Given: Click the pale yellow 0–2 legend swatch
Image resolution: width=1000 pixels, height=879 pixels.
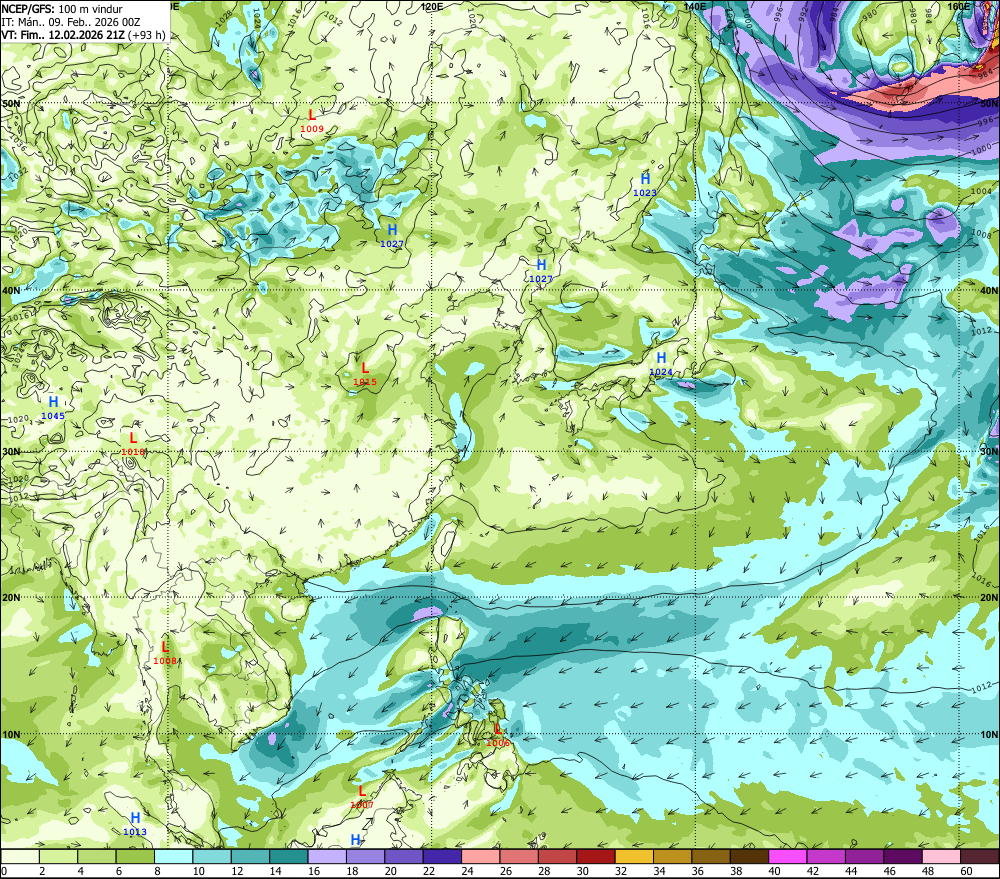Looking at the screenshot, I should 20,856.
